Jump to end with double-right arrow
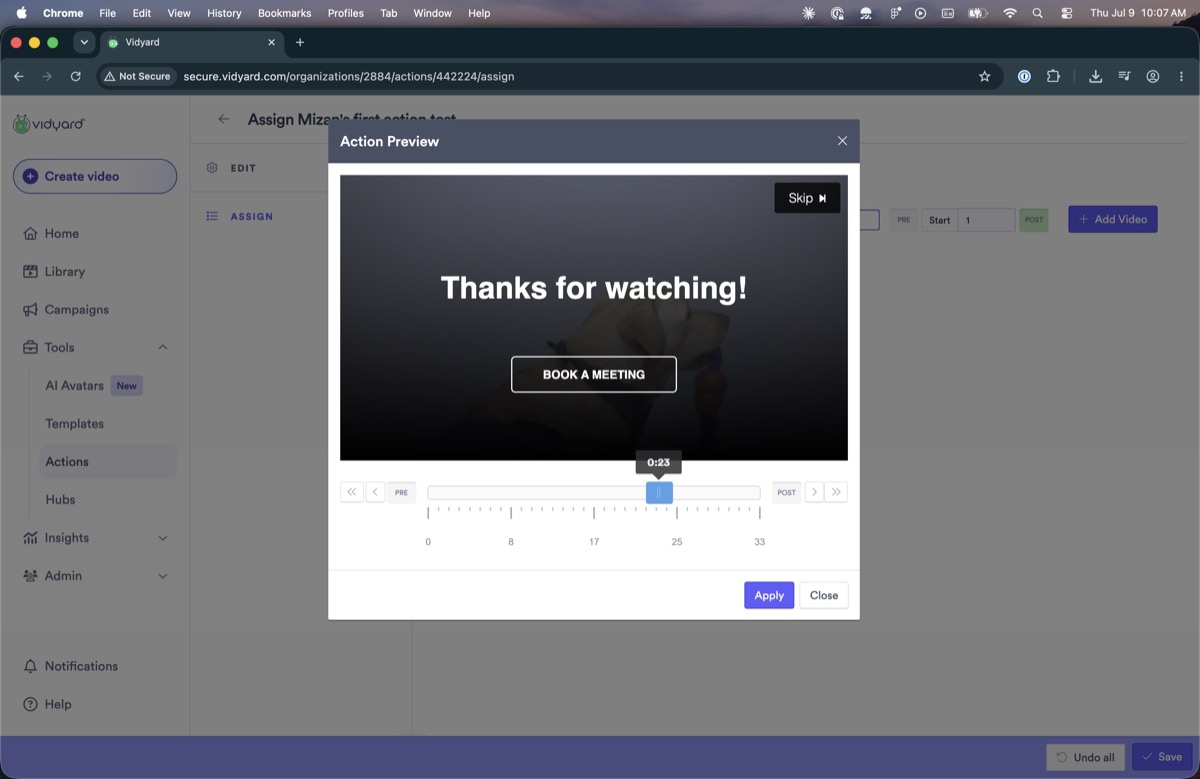This screenshot has width=1200, height=779. [x=837, y=492]
